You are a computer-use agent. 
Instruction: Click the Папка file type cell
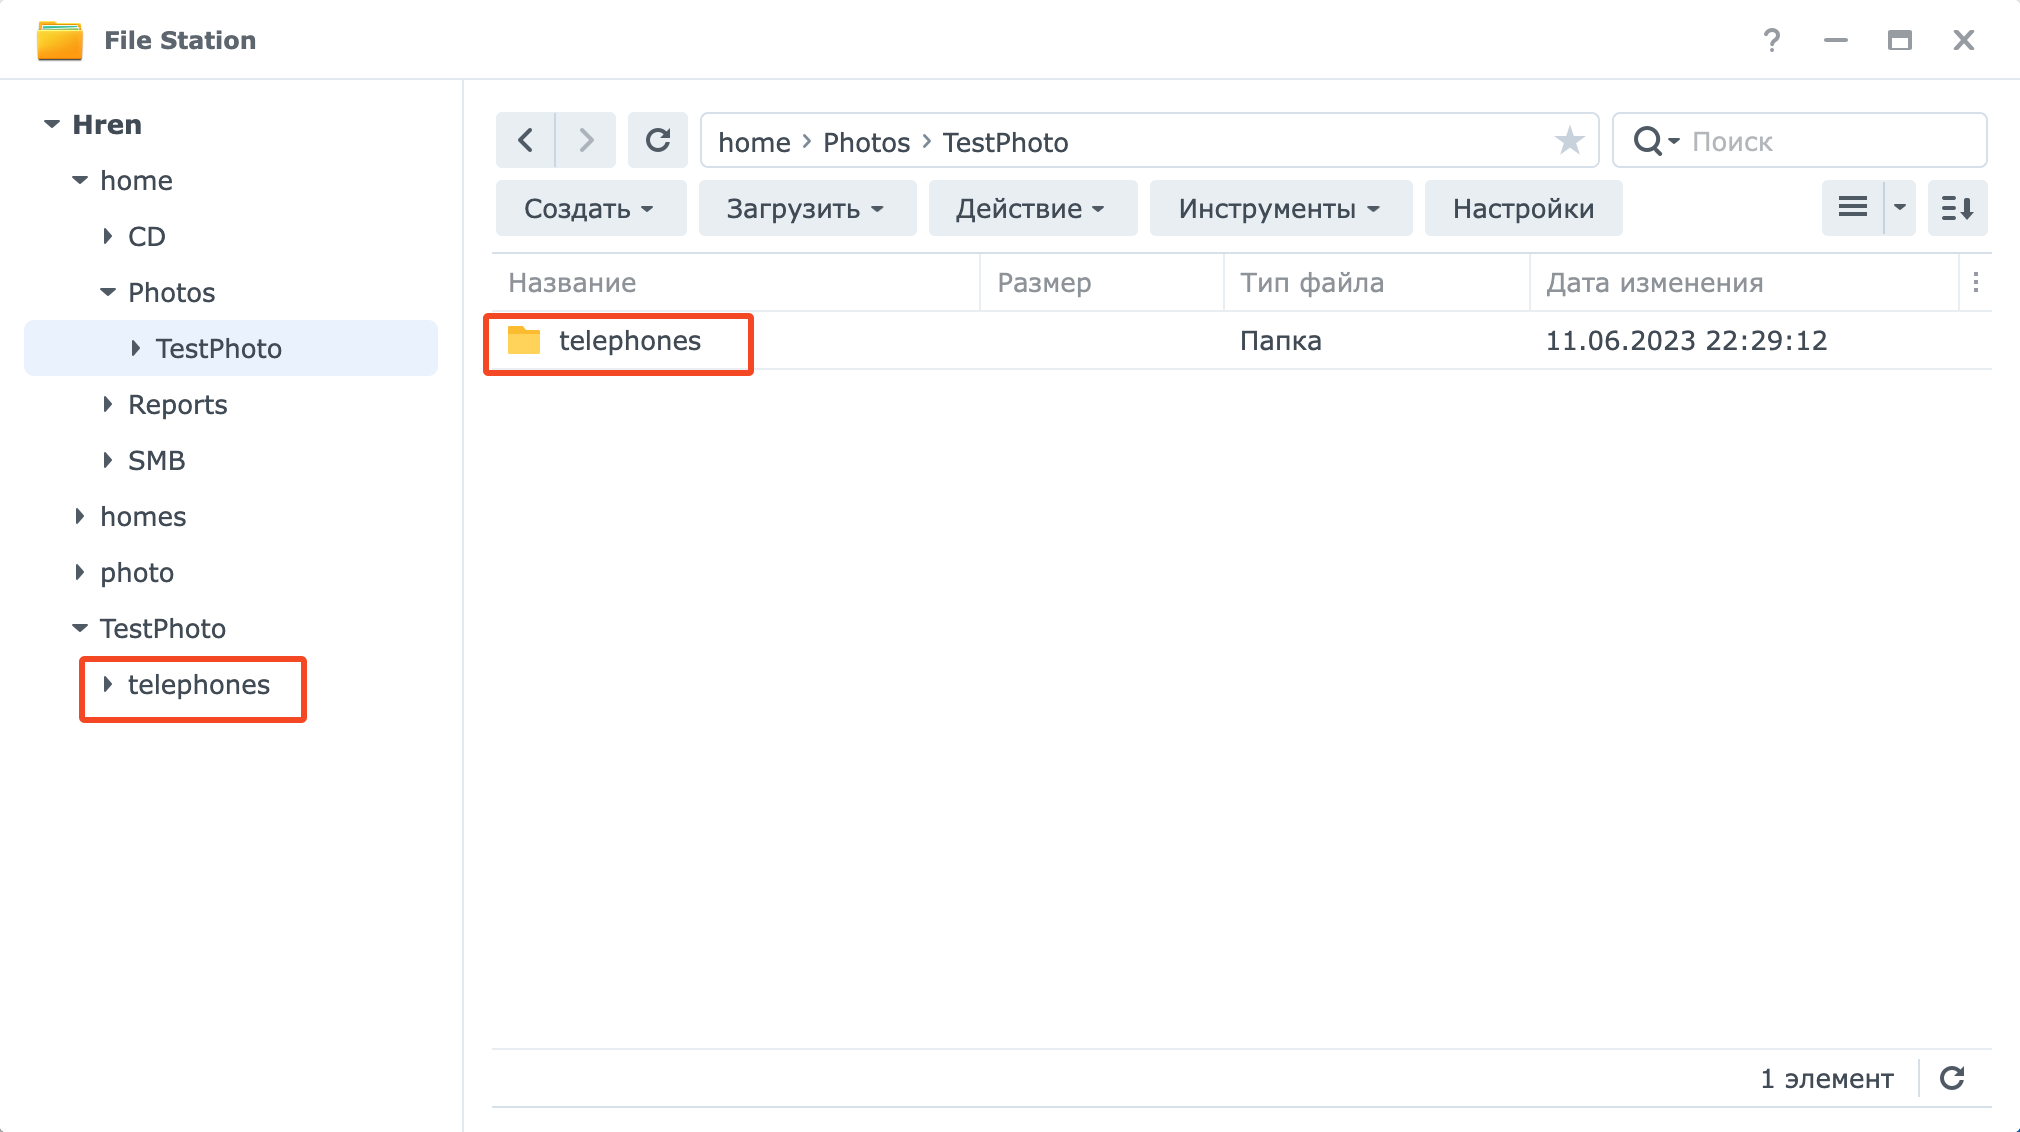coord(1281,340)
